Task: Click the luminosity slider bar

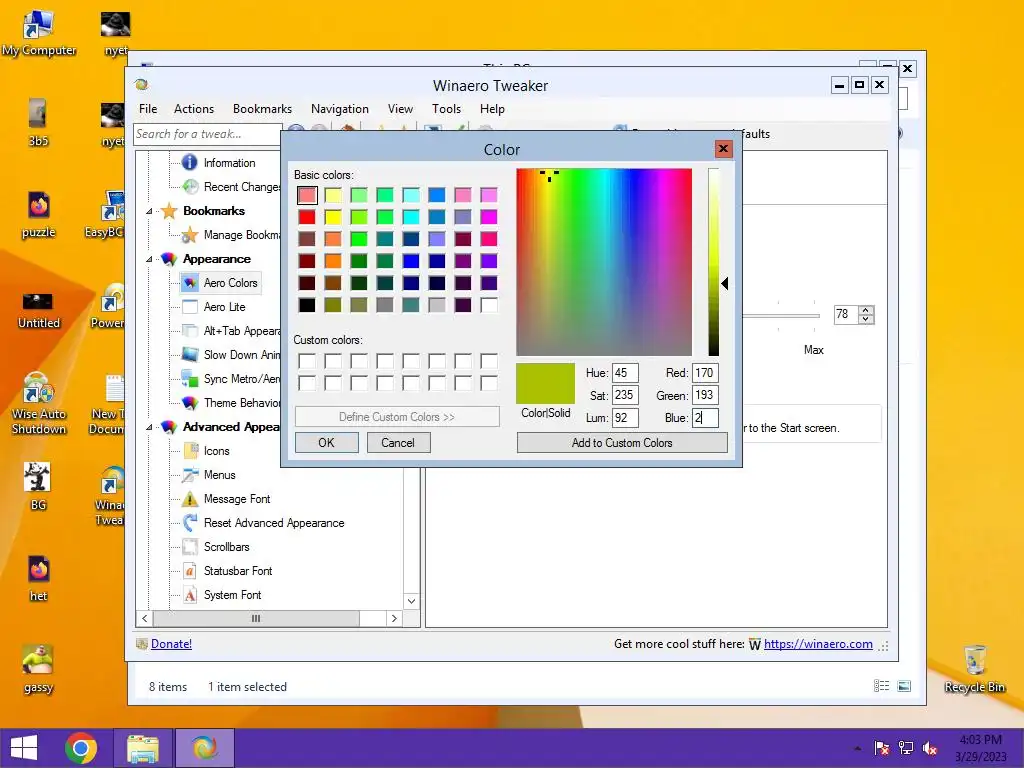Action: 714,262
